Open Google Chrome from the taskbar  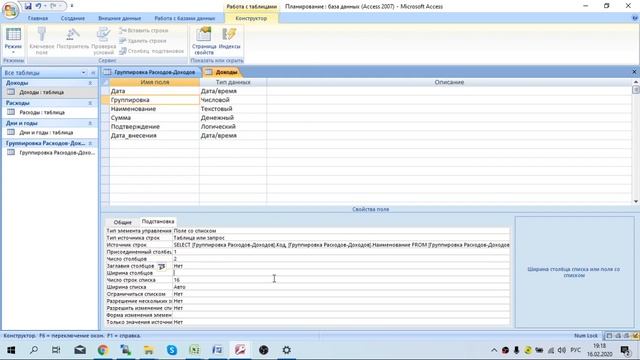(x=103, y=350)
